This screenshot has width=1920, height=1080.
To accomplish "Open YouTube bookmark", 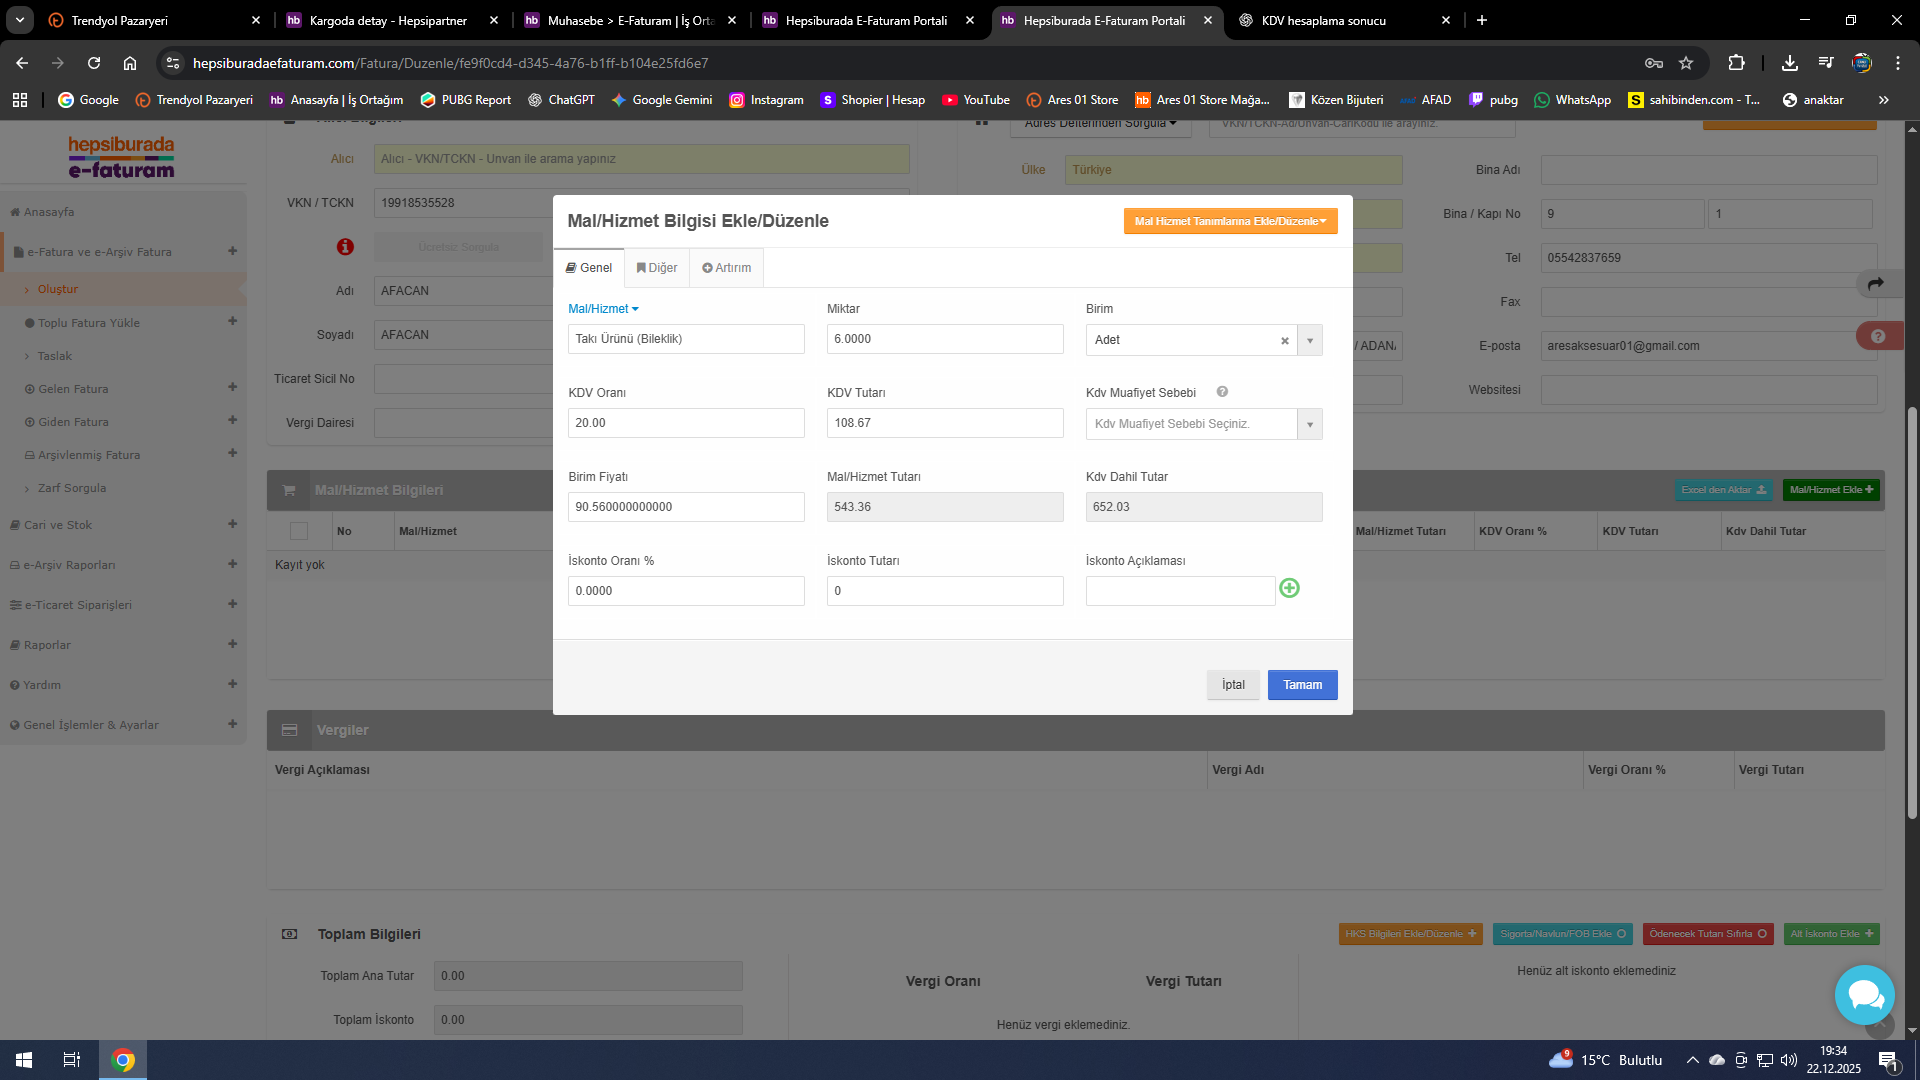I will [x=976, y=100].
